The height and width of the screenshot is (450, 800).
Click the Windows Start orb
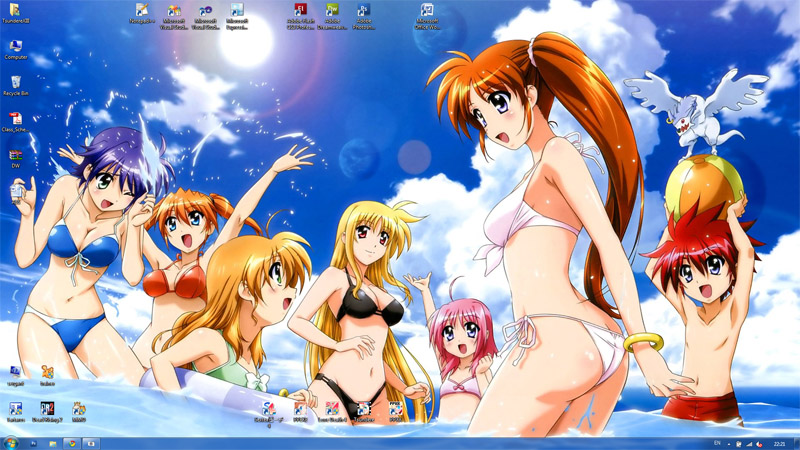[11, 443]
